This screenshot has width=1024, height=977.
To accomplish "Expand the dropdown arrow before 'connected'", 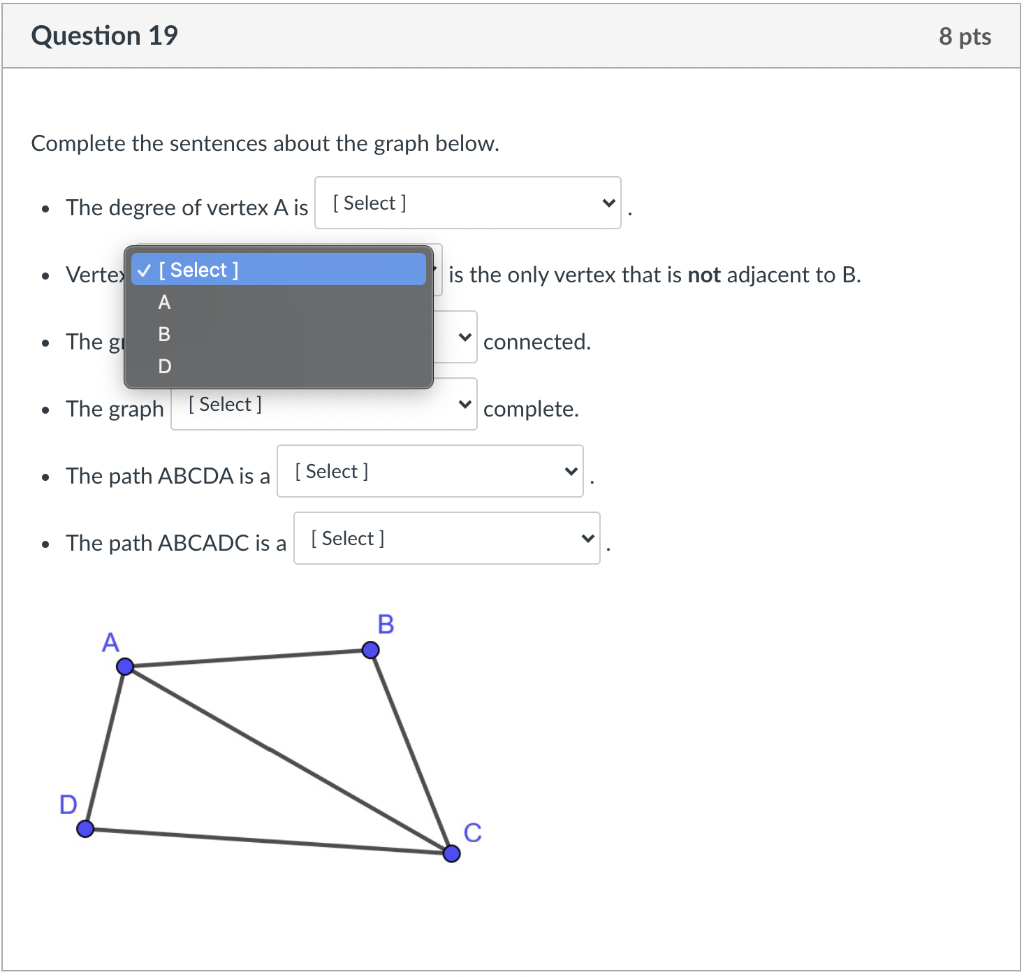I will (x=464, y=338).
